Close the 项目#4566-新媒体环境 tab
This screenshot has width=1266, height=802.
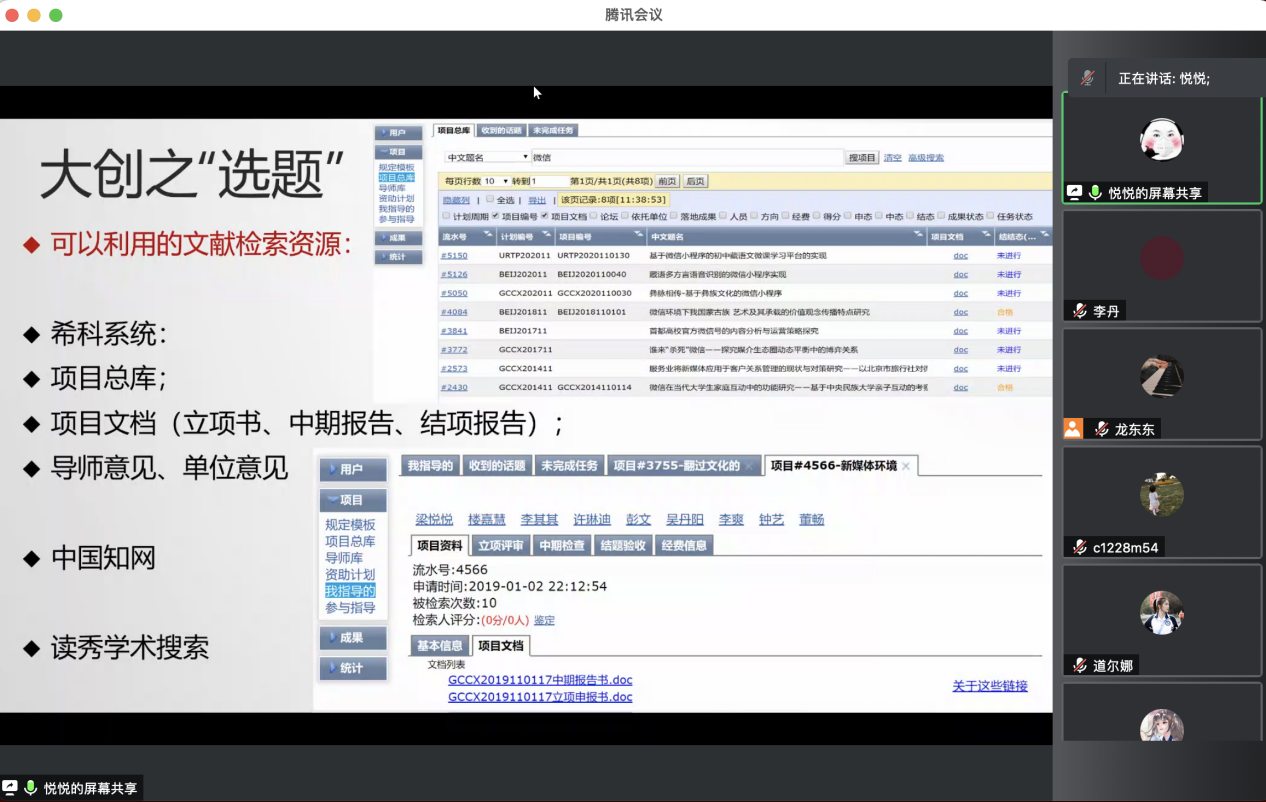[906, 466]
